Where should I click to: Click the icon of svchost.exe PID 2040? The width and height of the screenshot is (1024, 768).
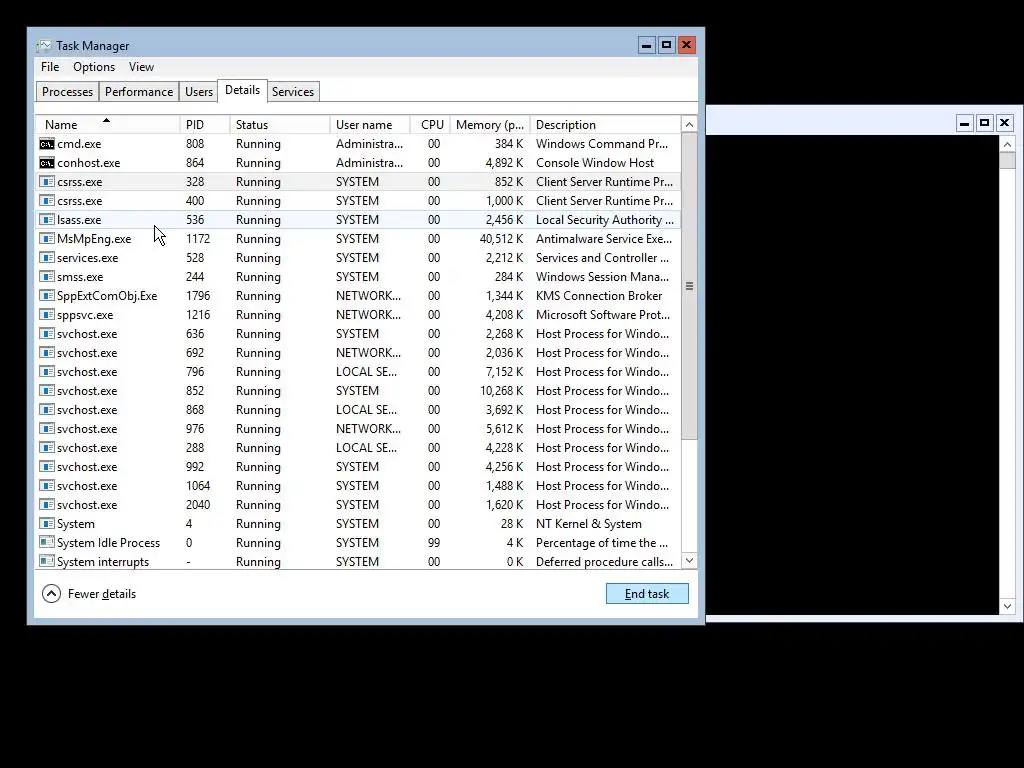pyautogui.click(x=46, y=504)
